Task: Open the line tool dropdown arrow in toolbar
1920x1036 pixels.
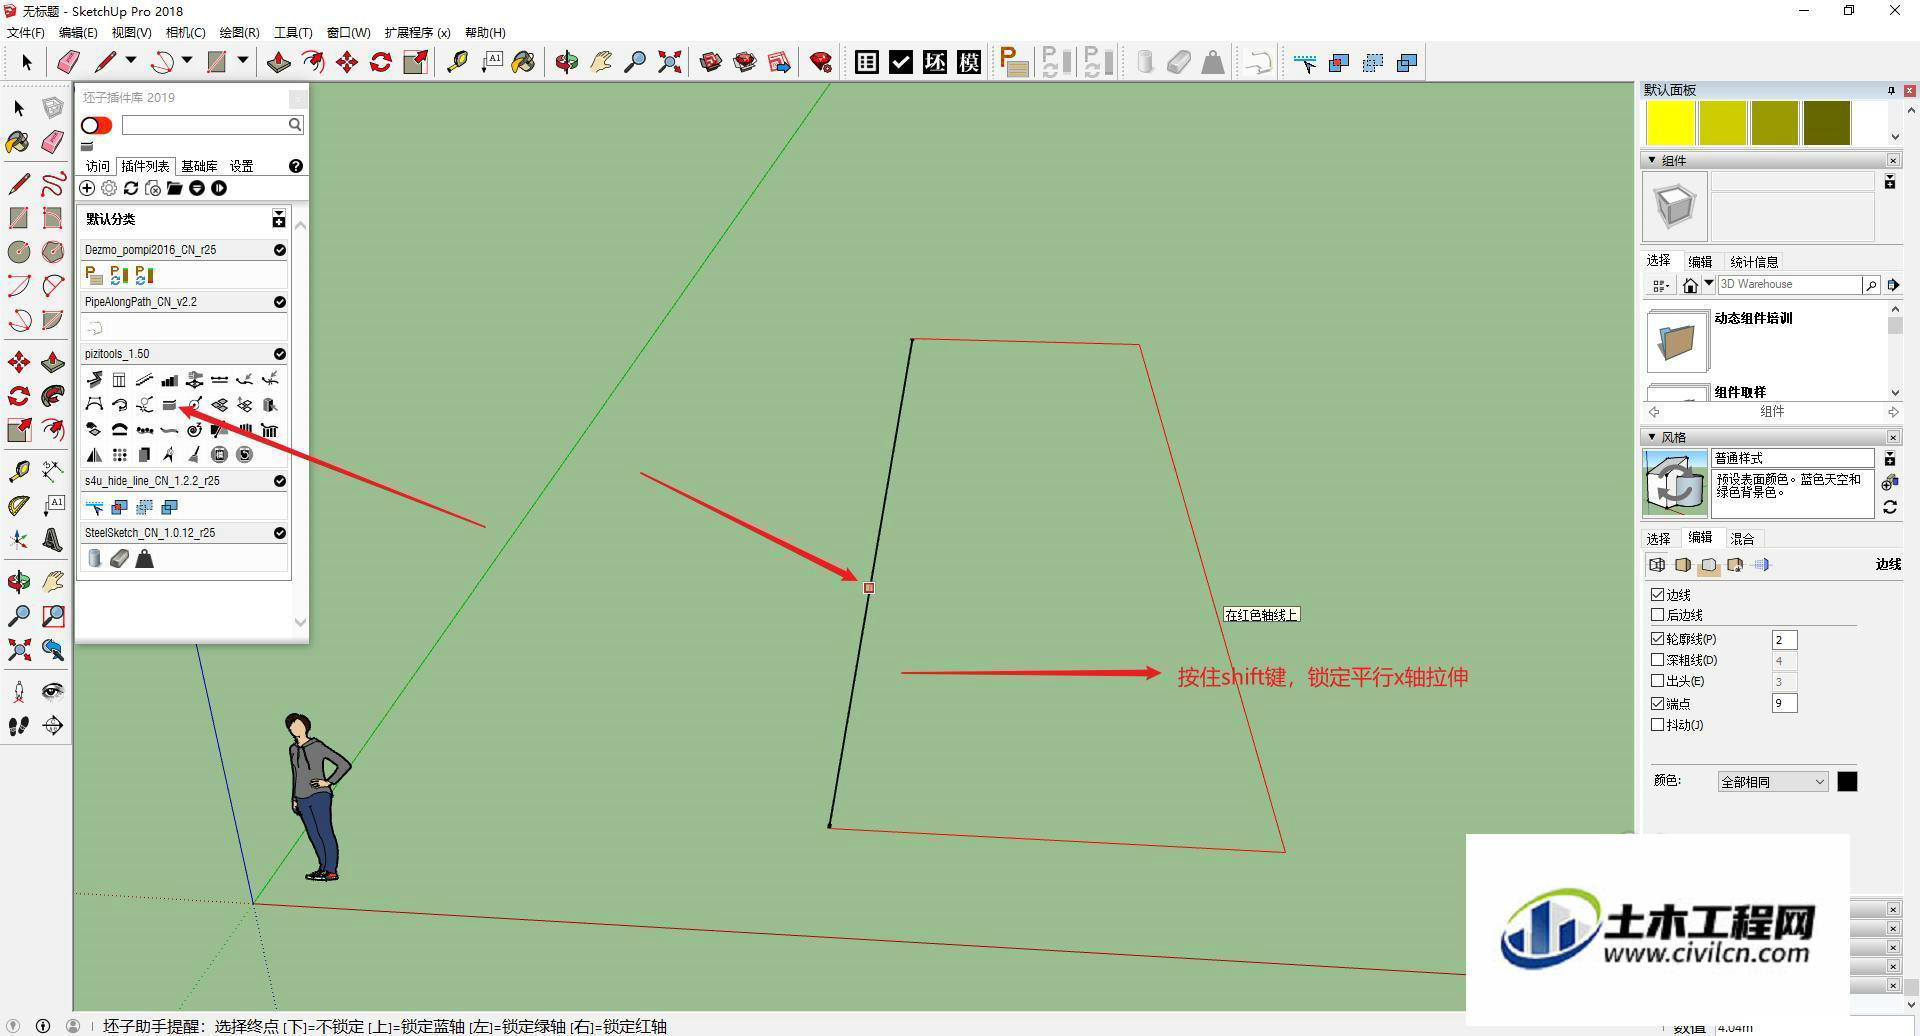Action: coord(130,62)
